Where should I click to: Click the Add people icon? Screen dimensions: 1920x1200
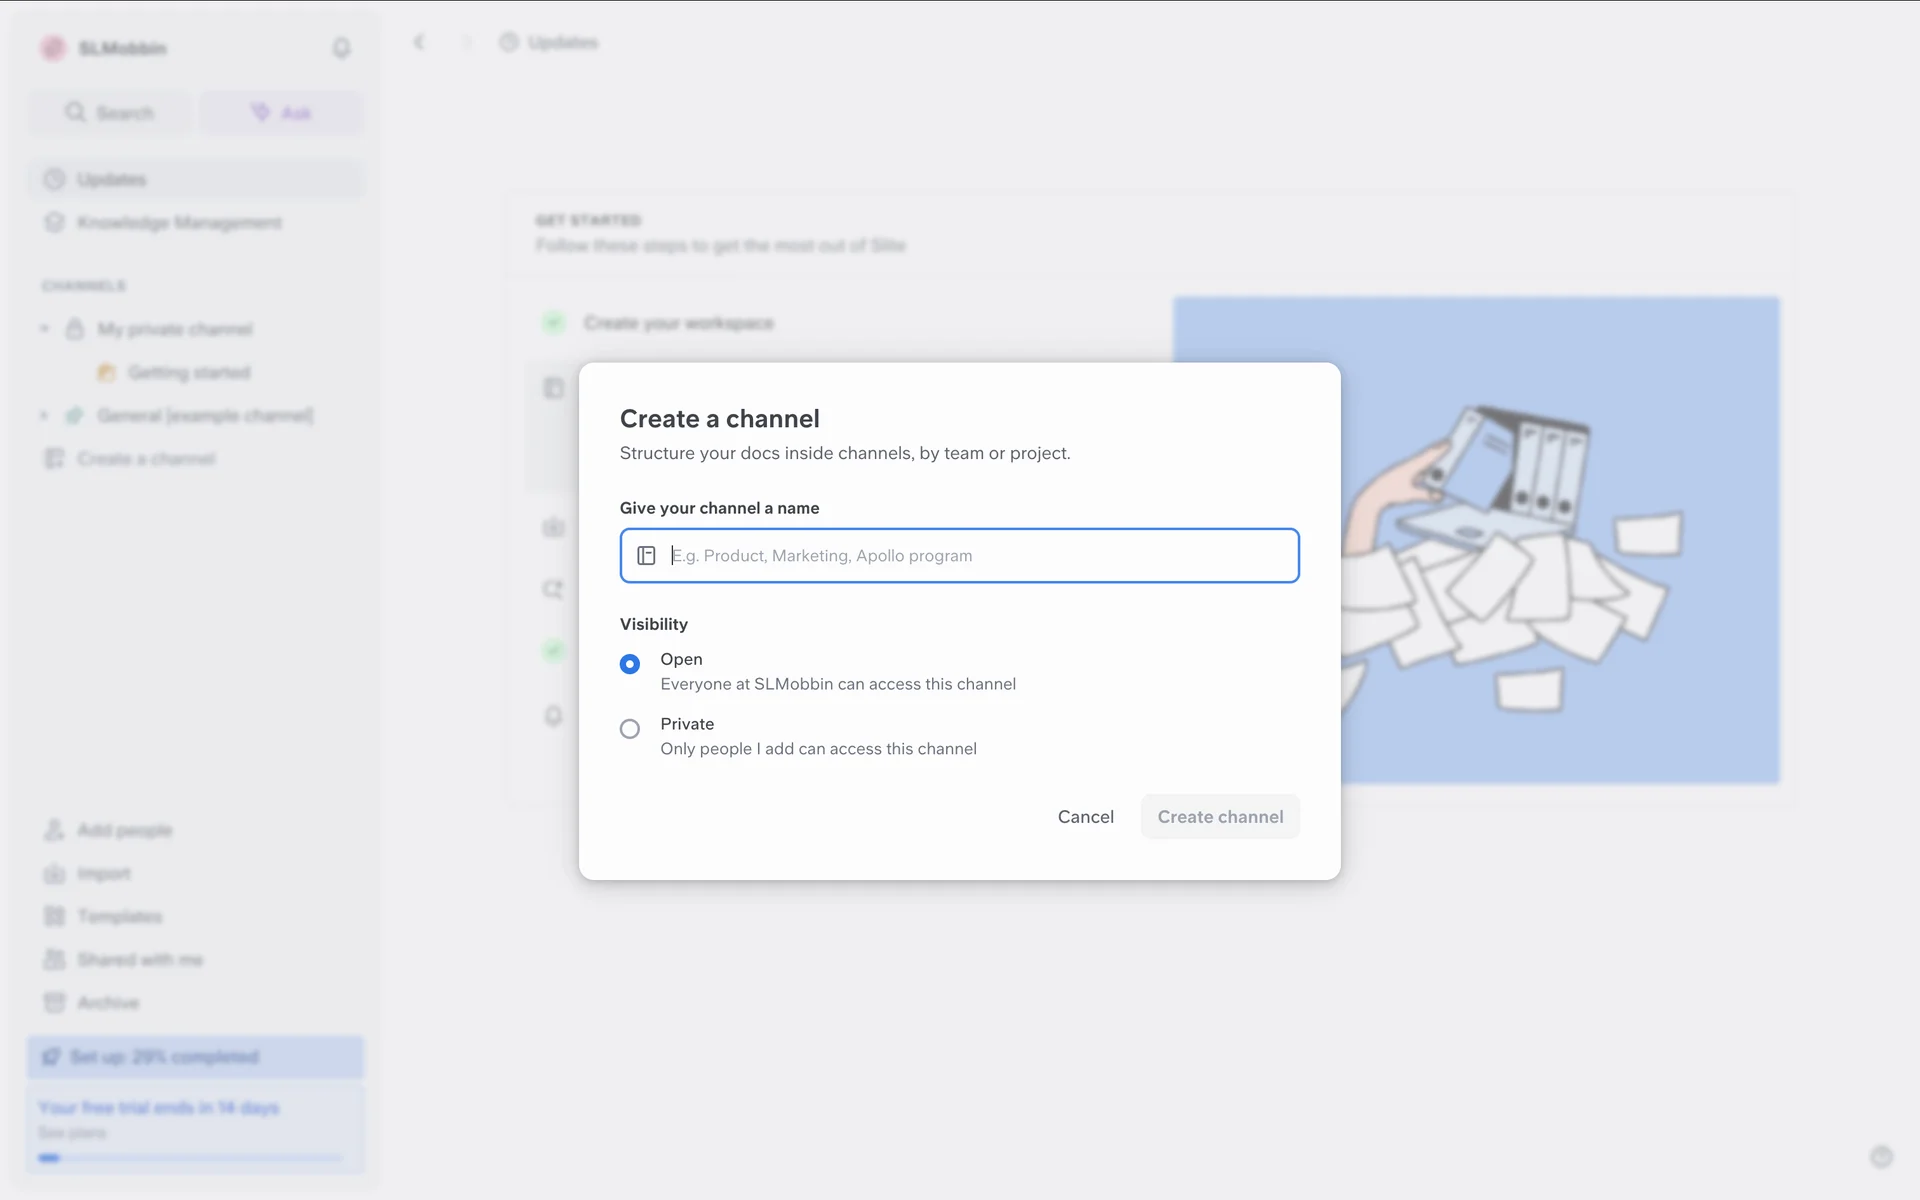tap(54, 830)
